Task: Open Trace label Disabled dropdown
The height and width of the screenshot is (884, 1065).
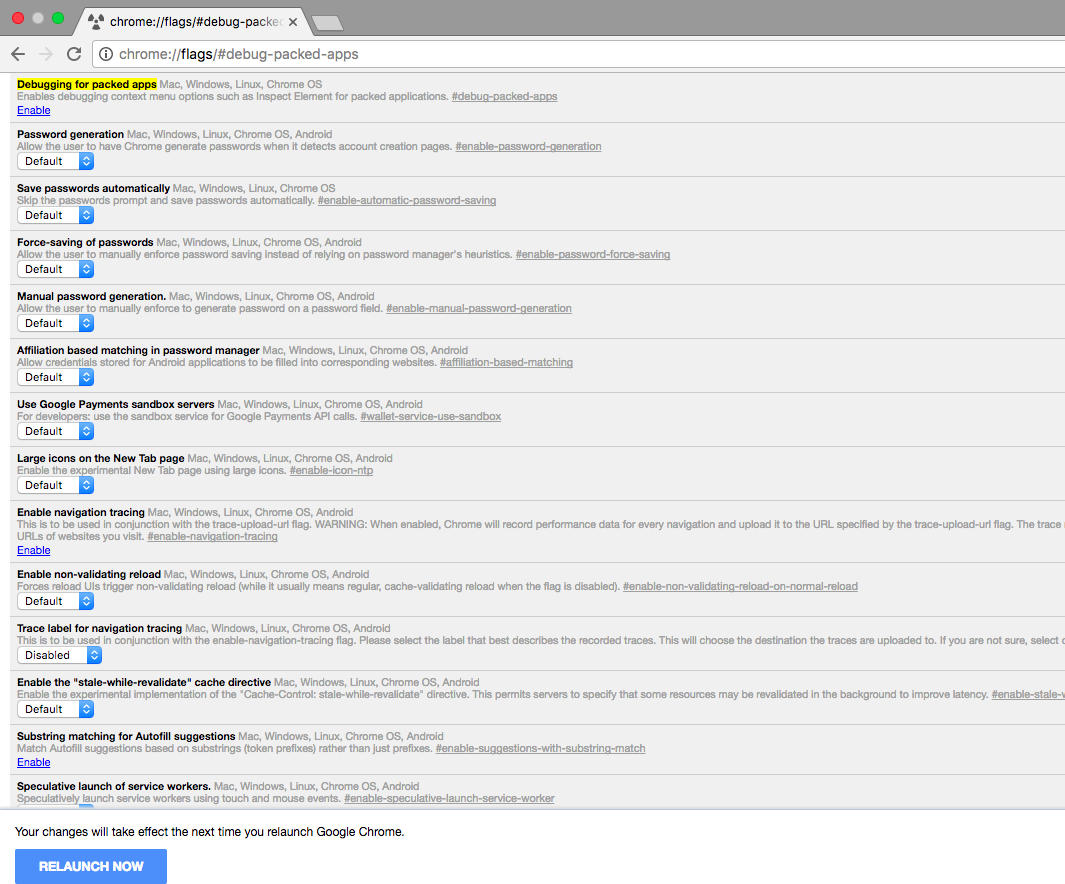Action: pyautogui.click(x=60, y=655)
